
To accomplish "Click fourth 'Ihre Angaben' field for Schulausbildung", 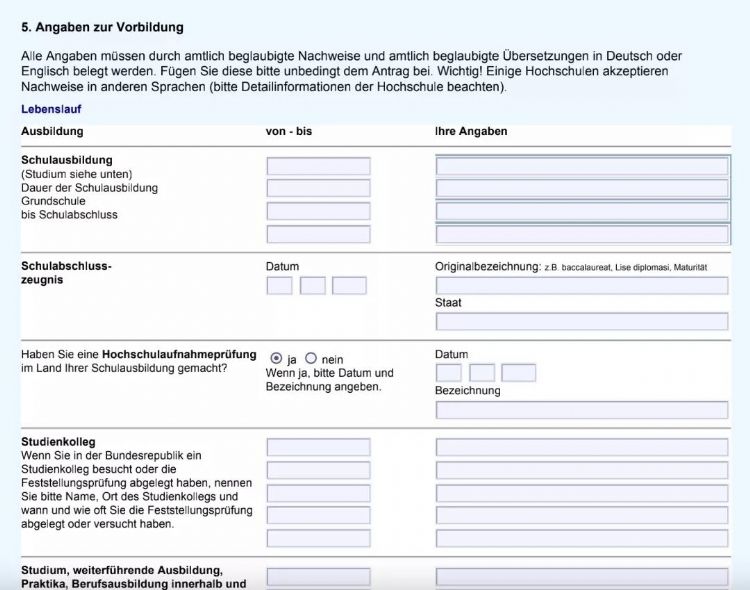I will coord(582,234).
